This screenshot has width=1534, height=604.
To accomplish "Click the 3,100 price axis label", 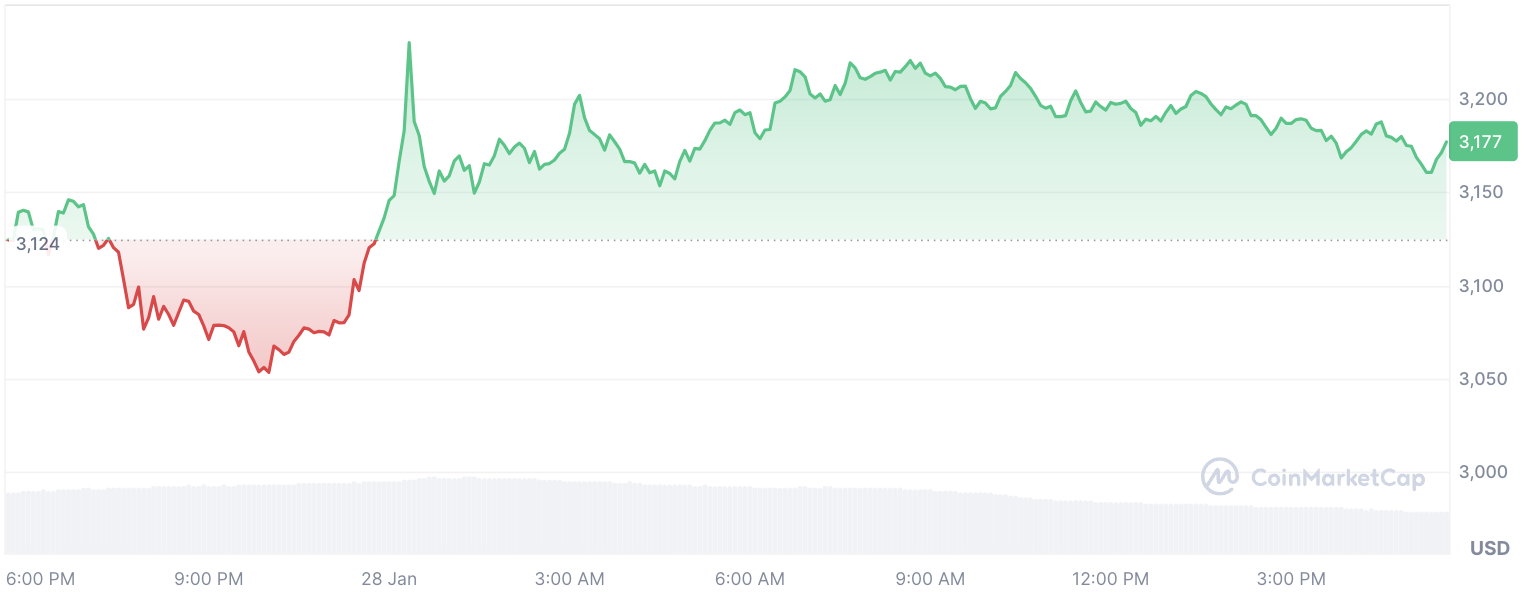I will (x=1483, y=286).
